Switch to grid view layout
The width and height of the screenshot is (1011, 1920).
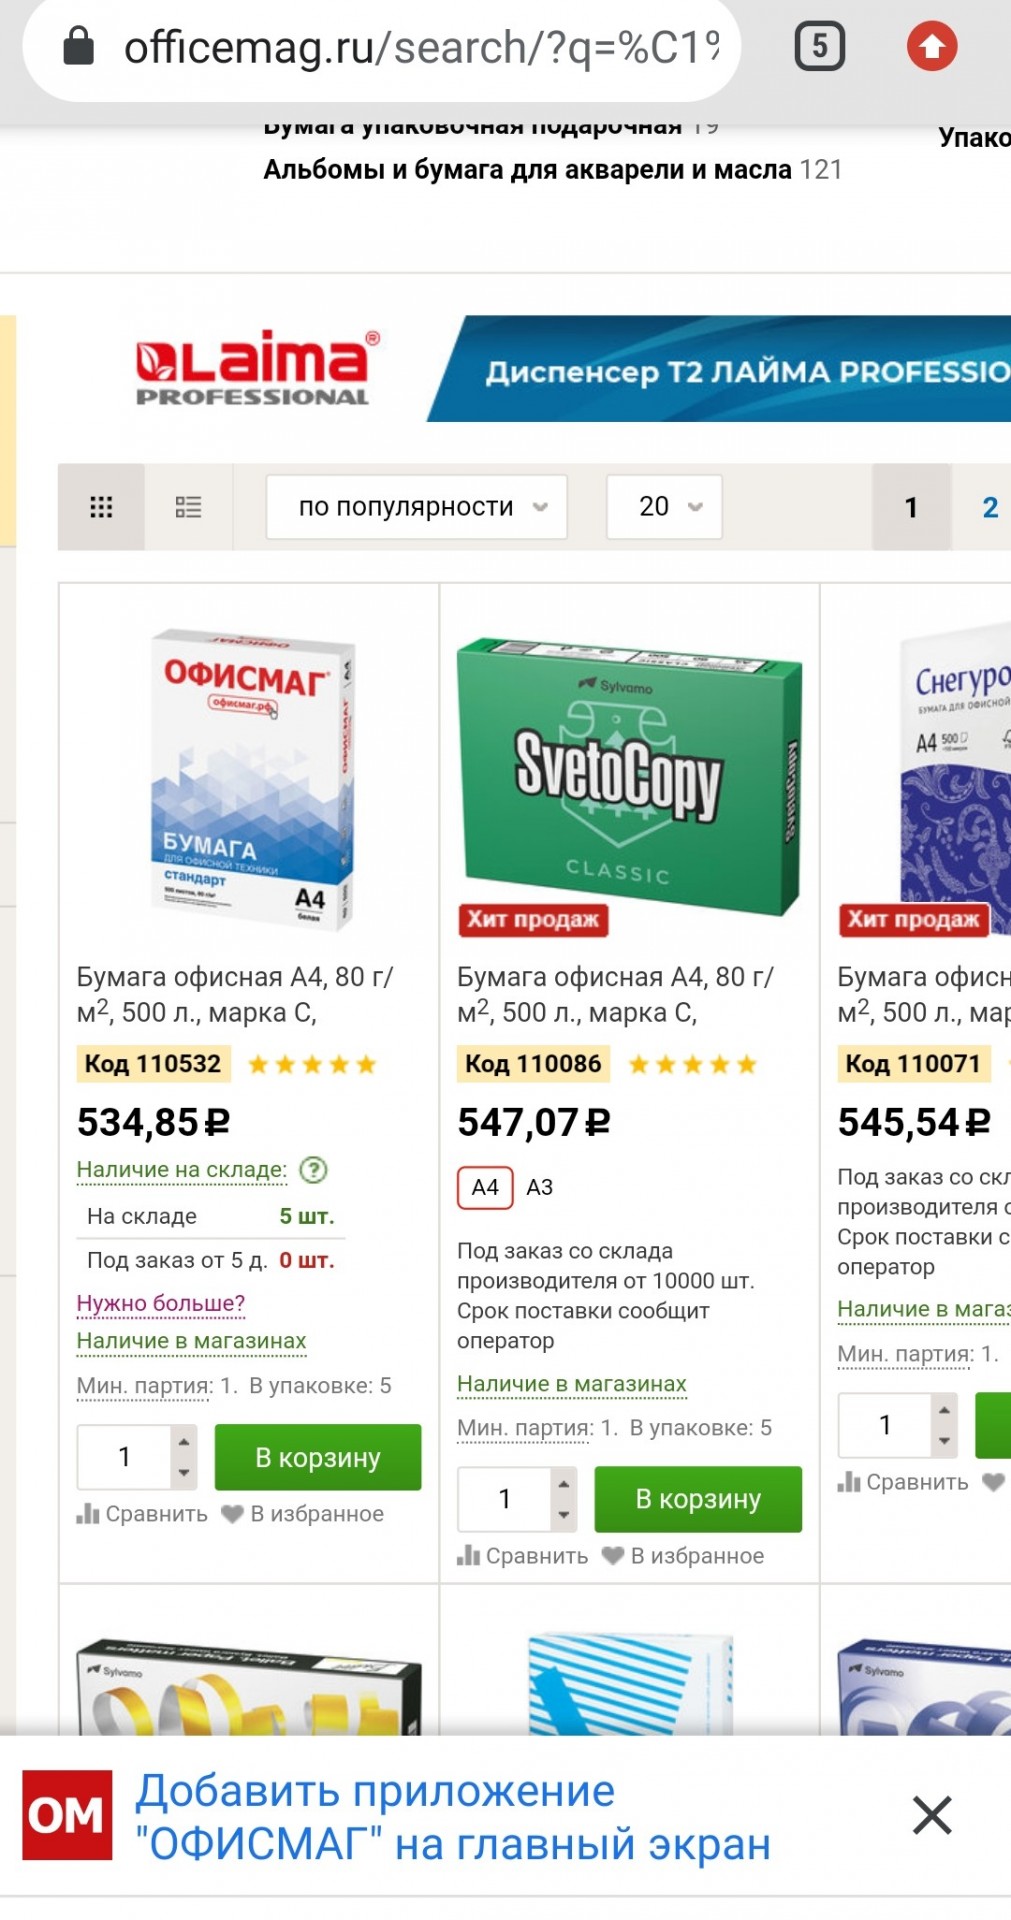pos(101,507)
